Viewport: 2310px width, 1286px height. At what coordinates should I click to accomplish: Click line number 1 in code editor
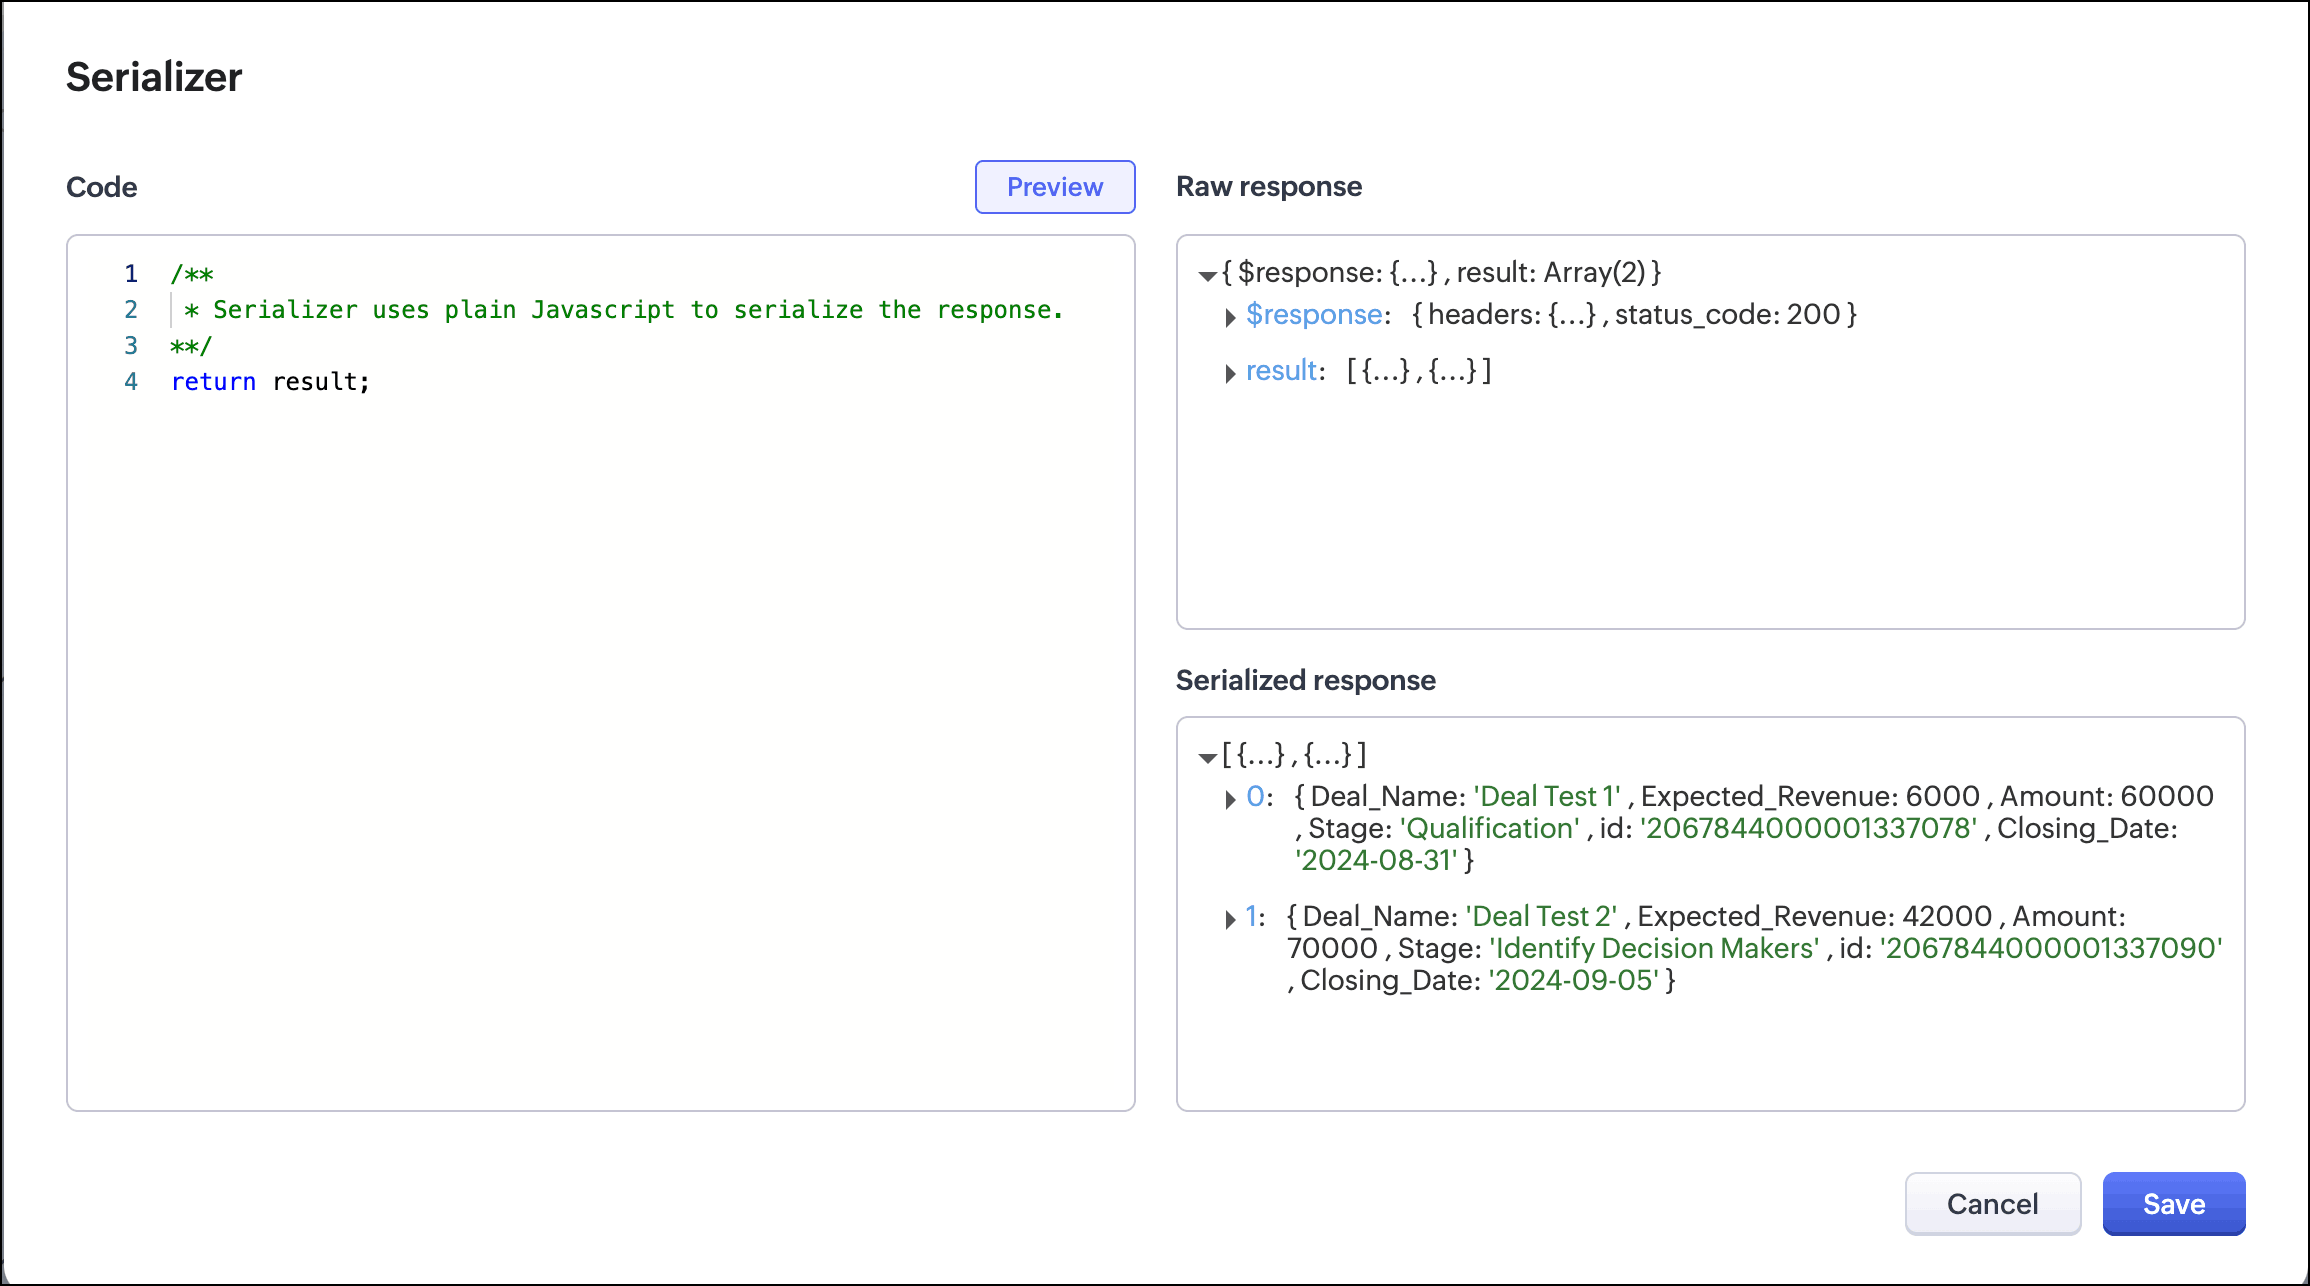point(131,274)
